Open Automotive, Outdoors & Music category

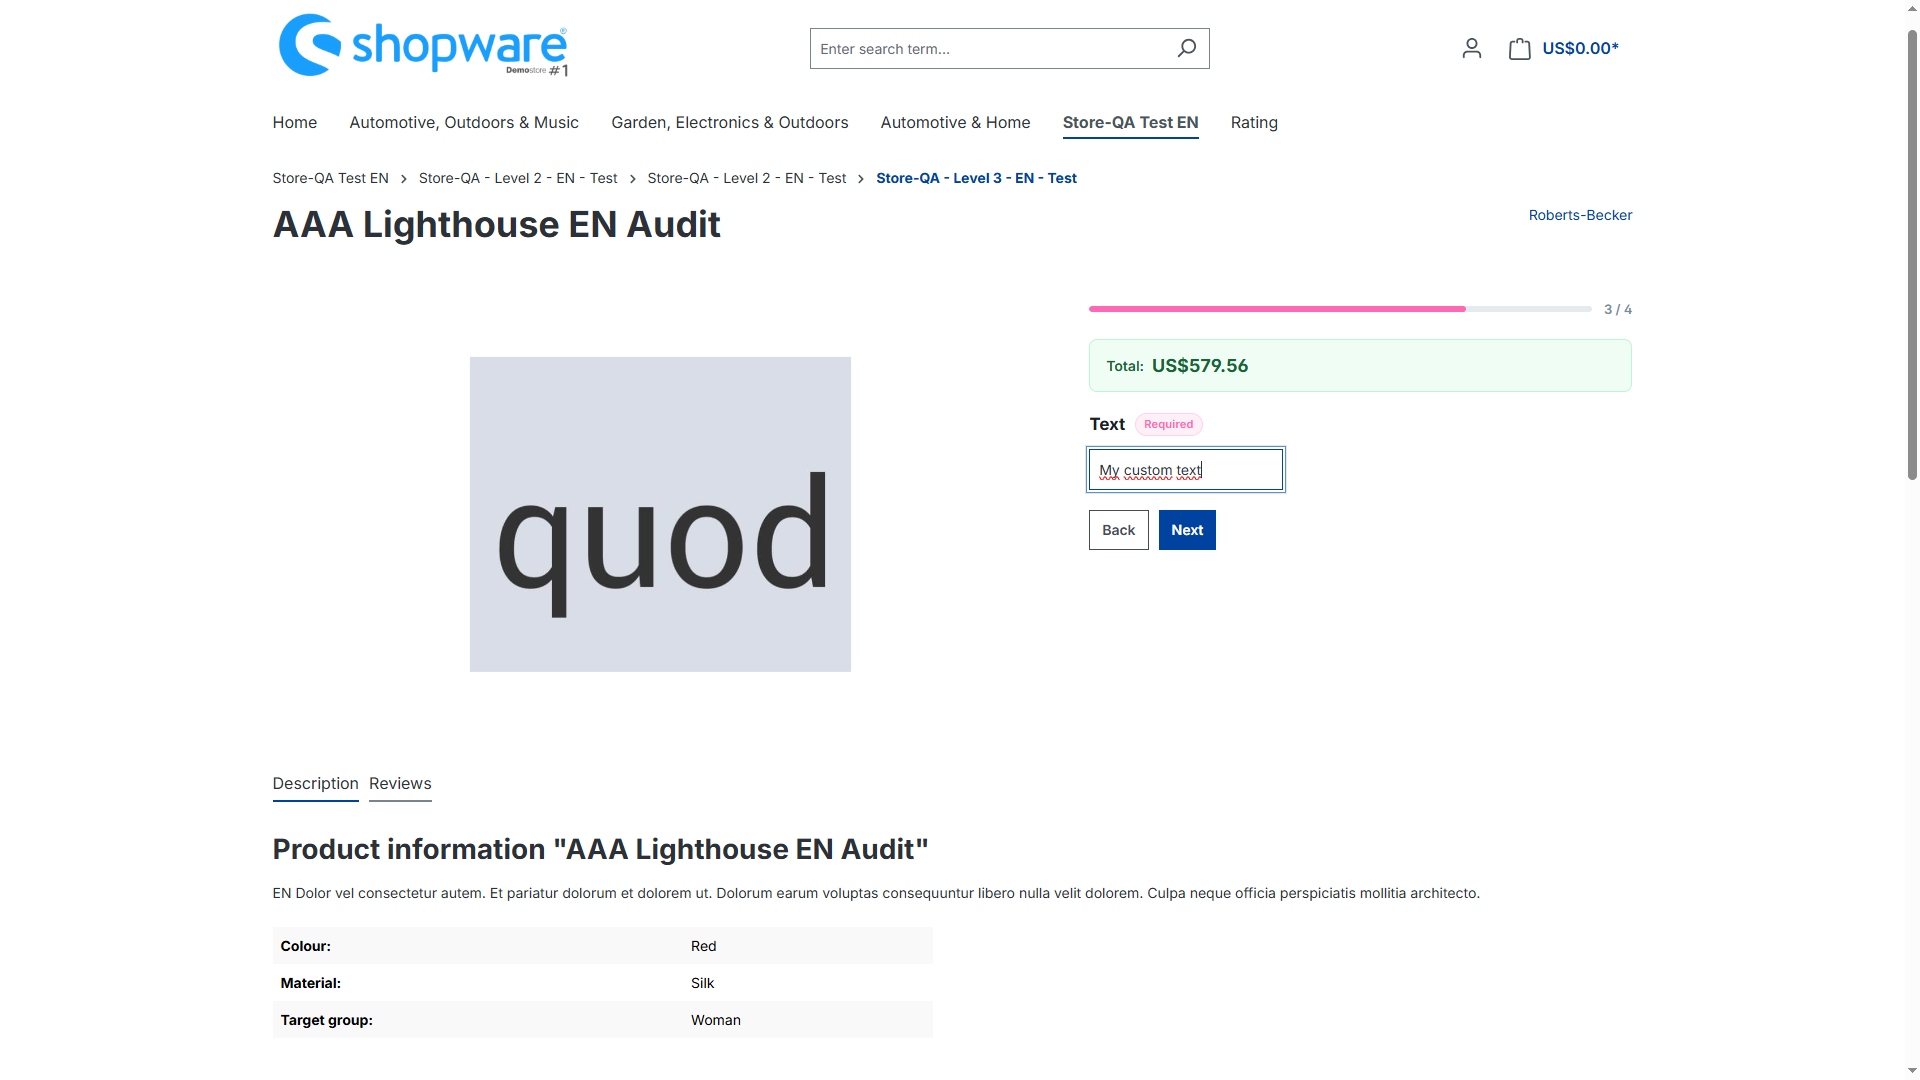[464, 123]
